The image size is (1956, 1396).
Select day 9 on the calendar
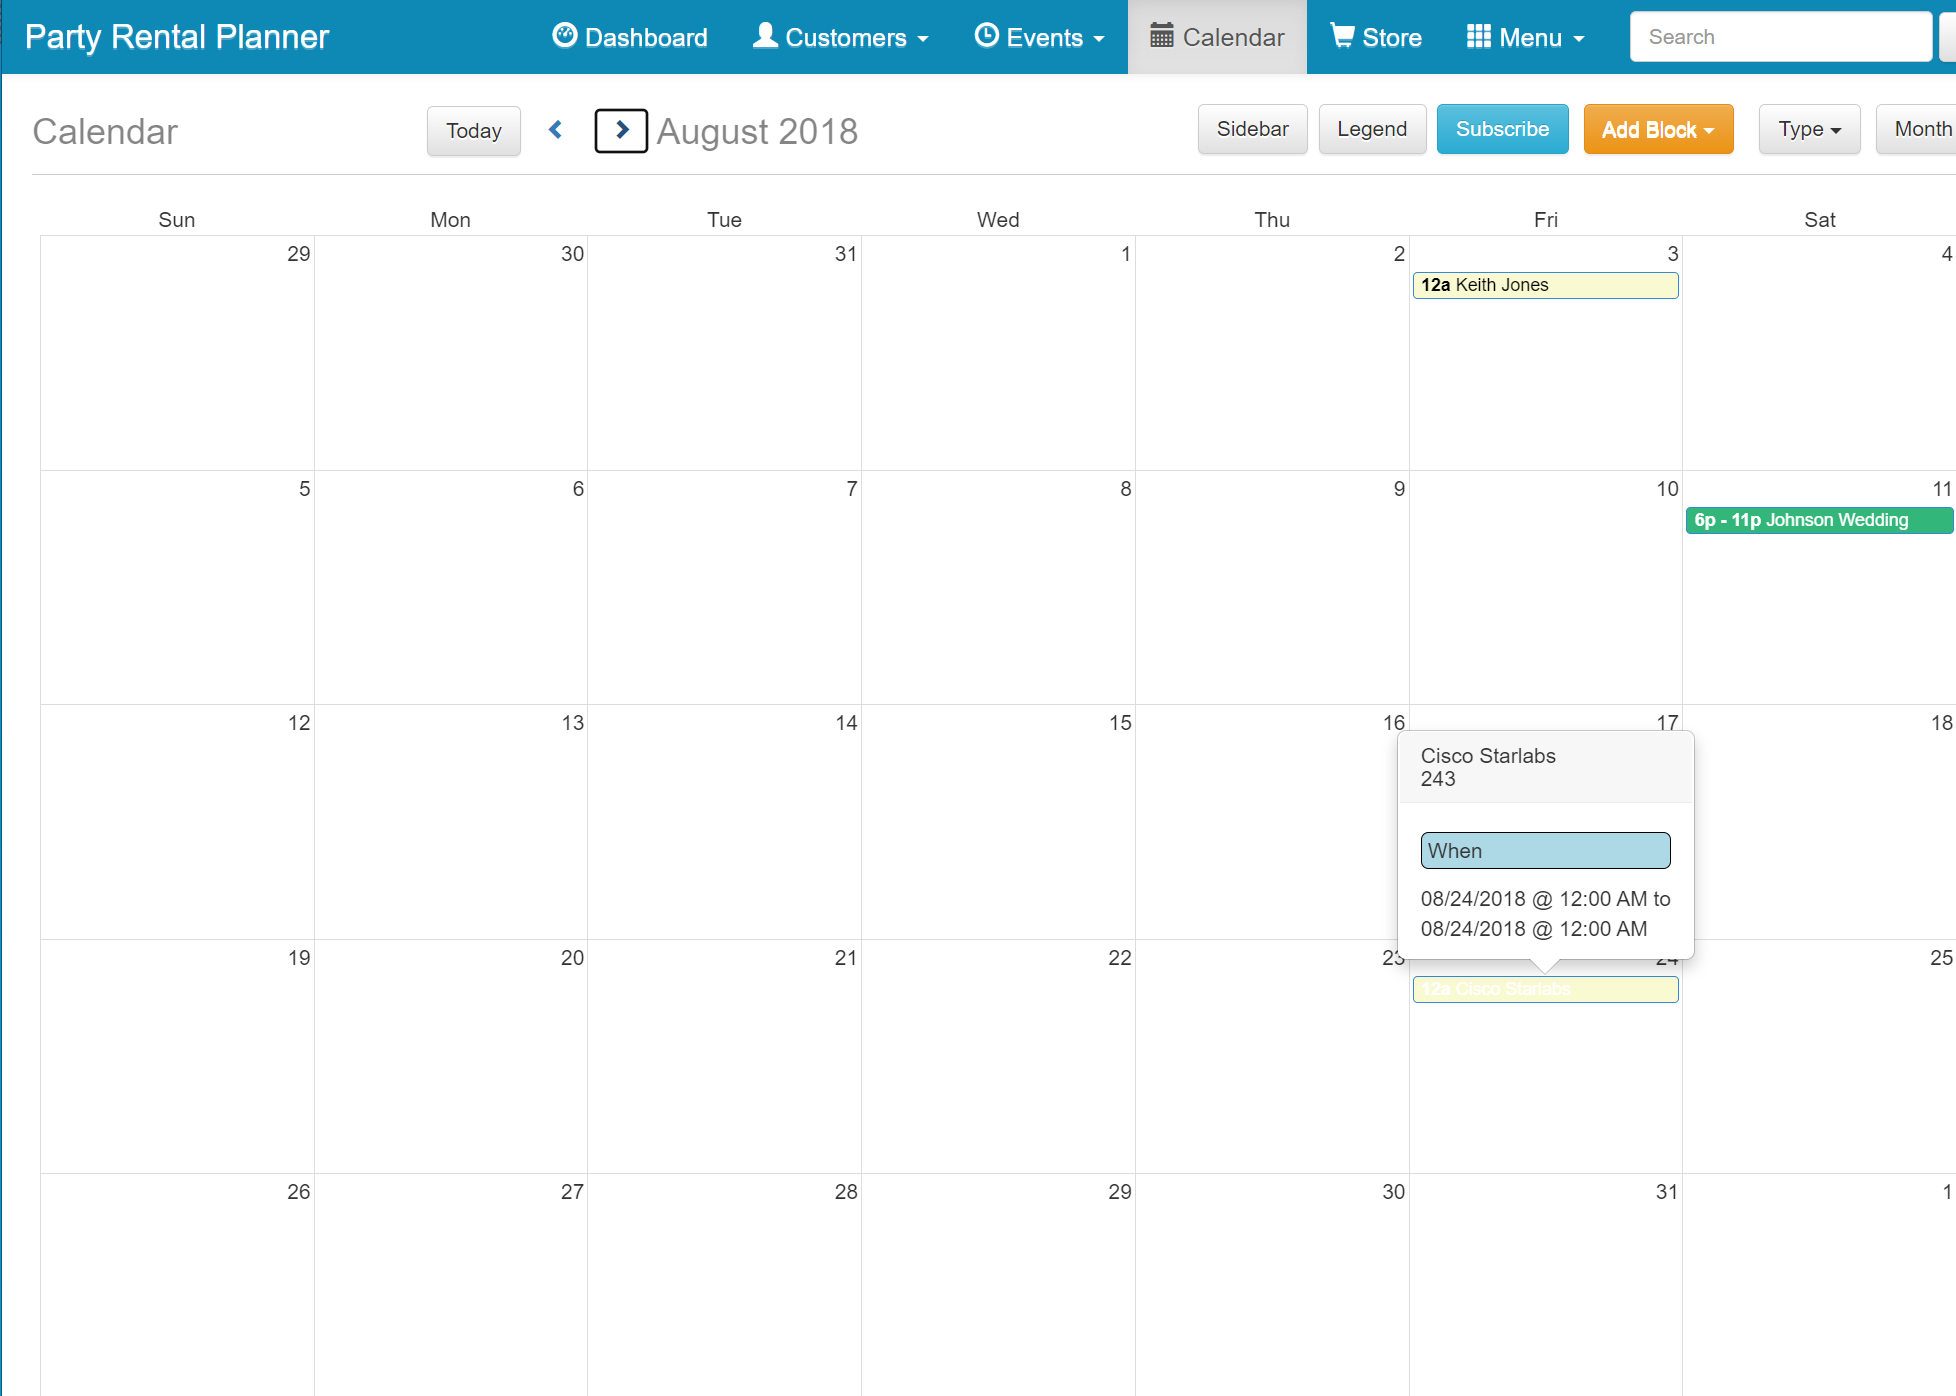click(x=1399, y=489)
